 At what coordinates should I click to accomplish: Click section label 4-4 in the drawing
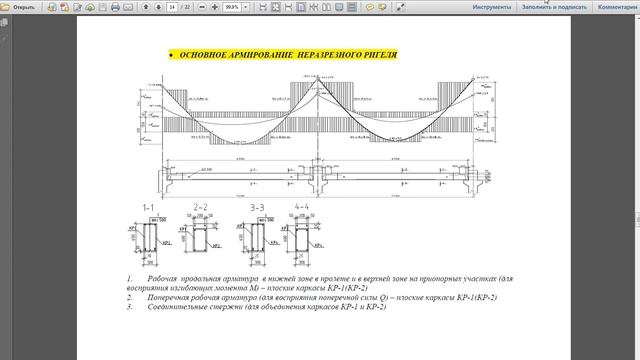tap(302, 207)
